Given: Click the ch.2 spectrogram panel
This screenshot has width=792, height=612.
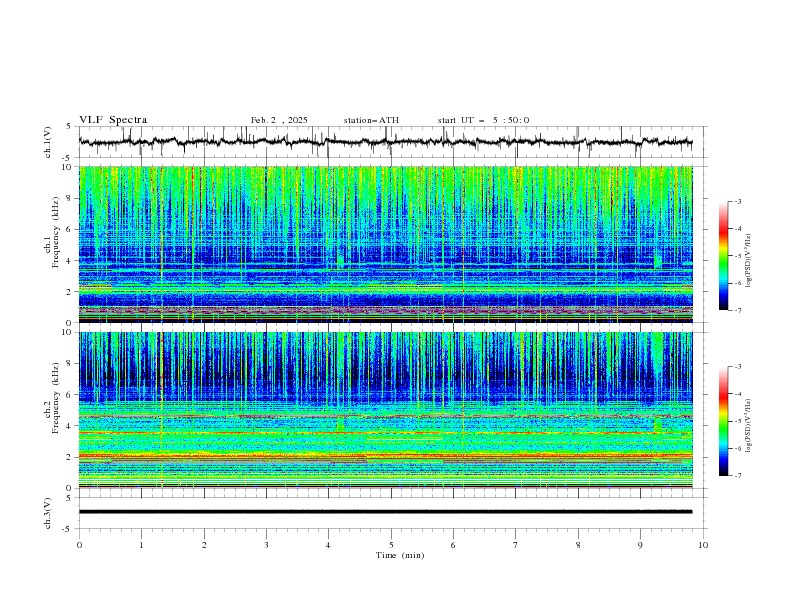Looking at the screenshot, I should [386, 410].
